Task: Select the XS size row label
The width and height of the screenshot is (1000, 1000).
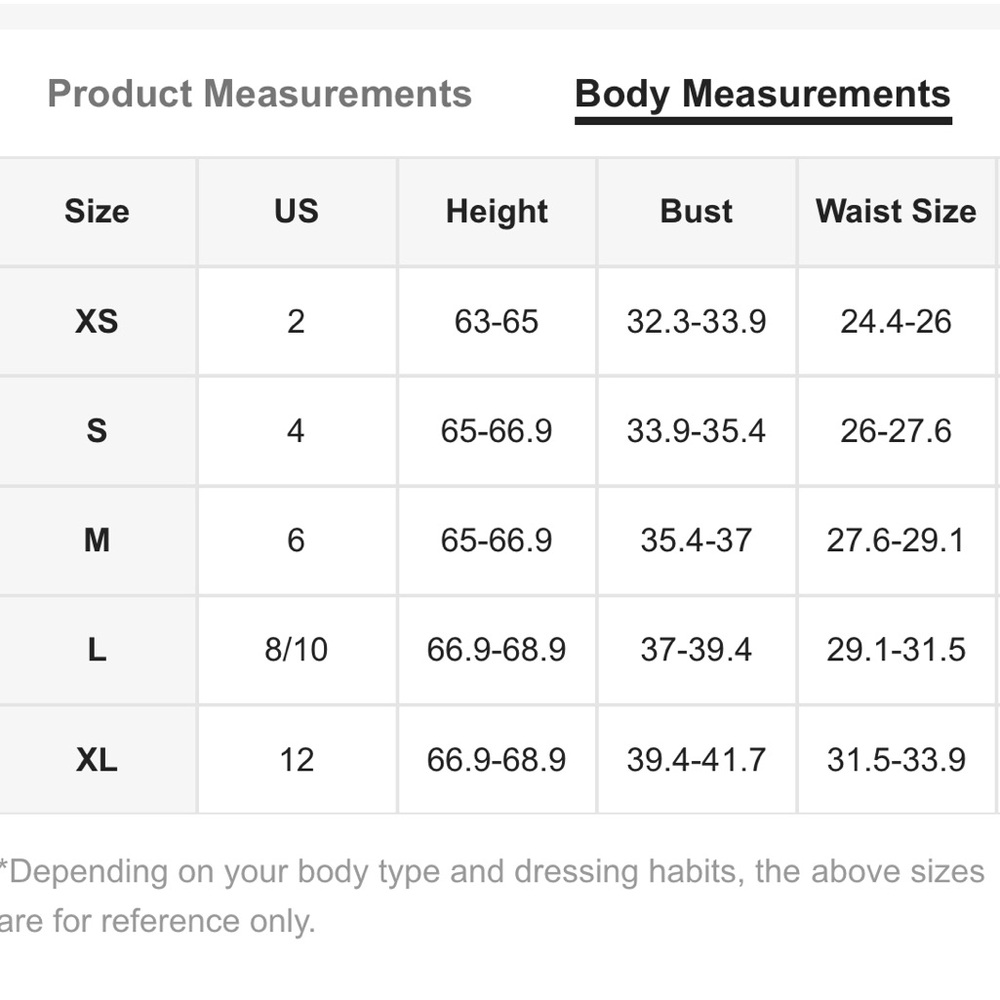Action: (97, 321)
